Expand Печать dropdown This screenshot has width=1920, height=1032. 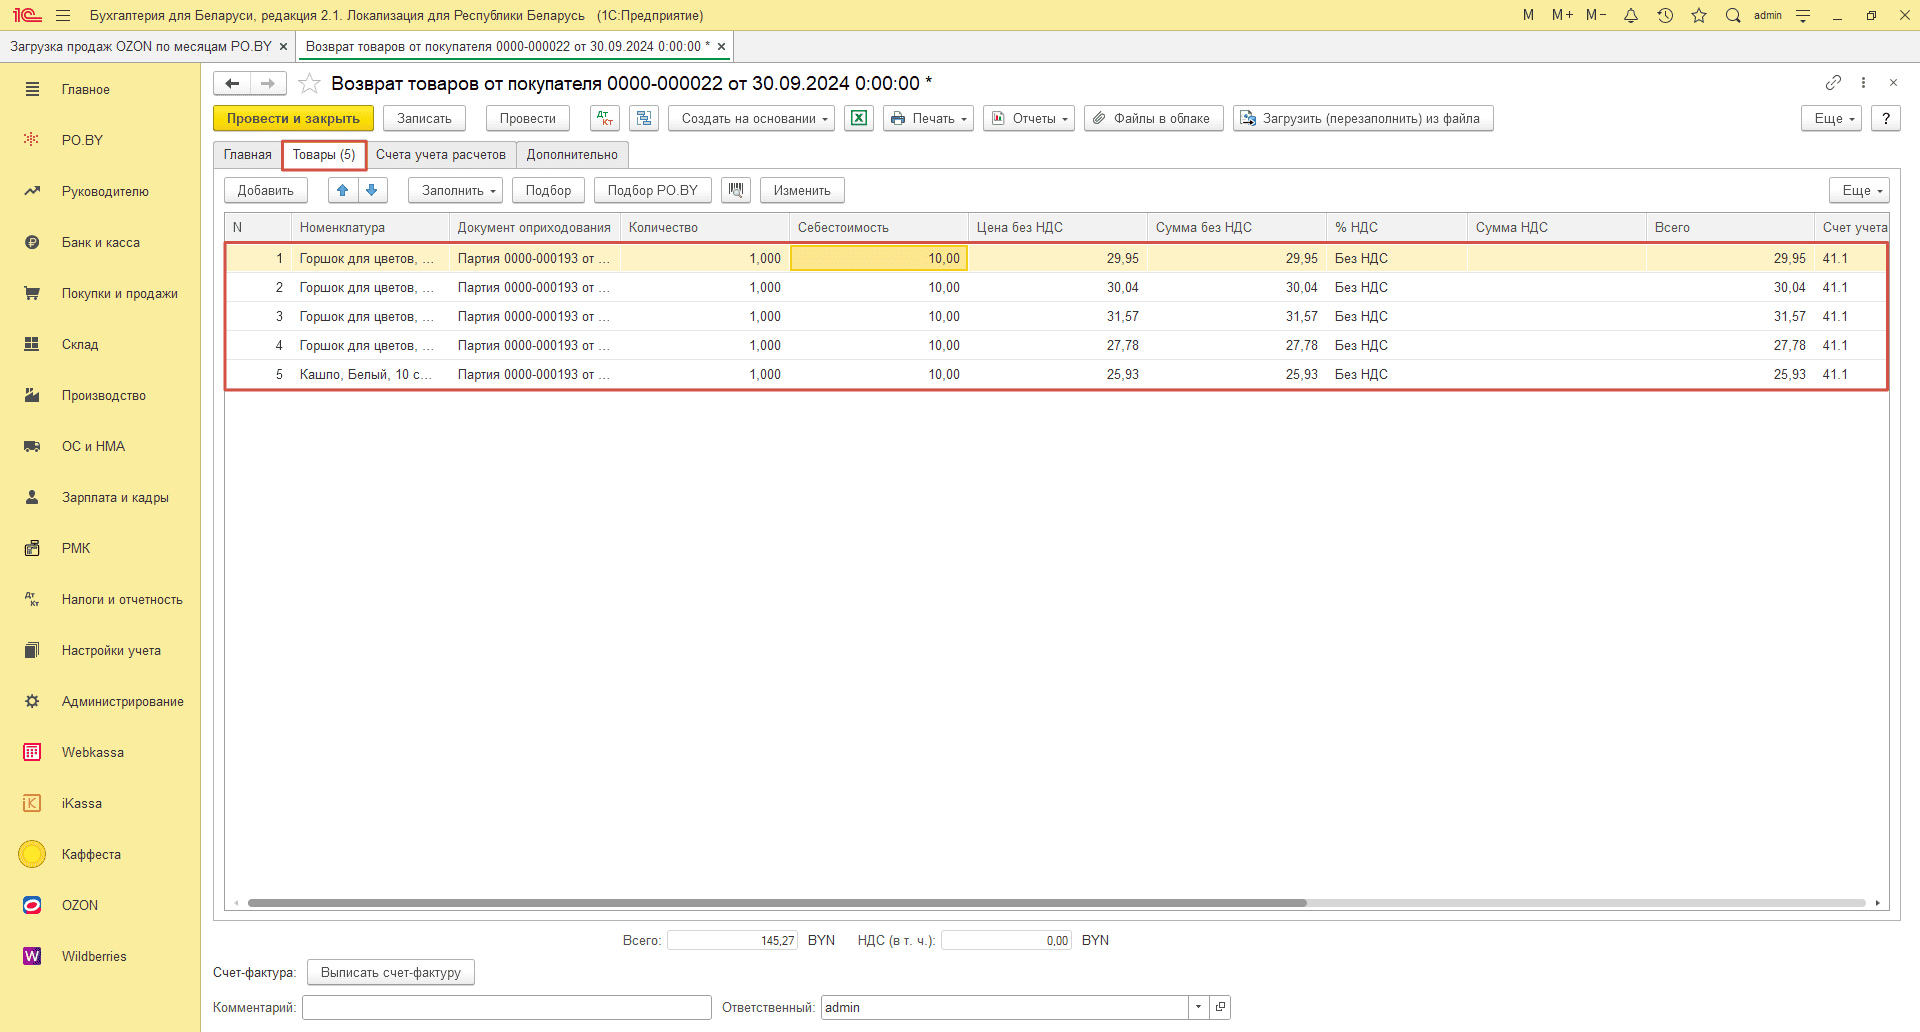point(928,118)
